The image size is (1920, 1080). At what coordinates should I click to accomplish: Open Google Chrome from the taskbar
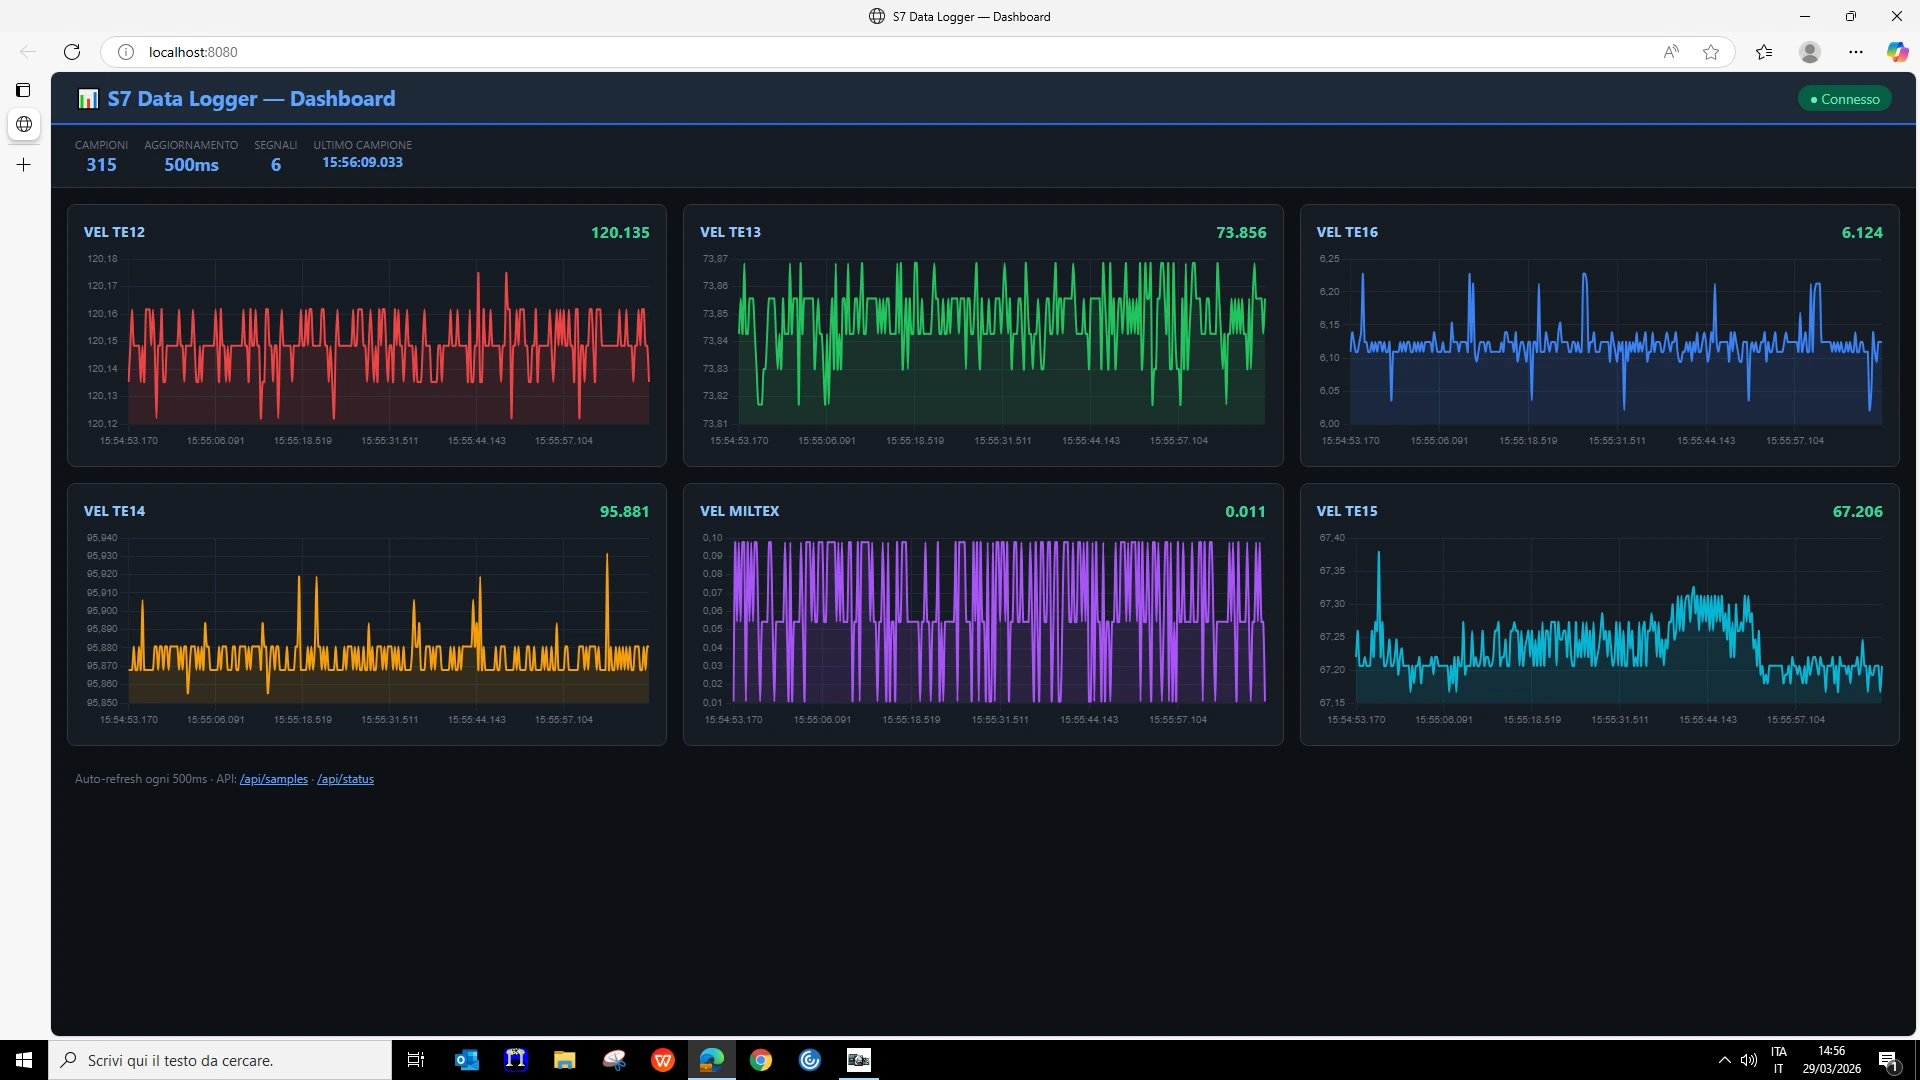click(x=761, y=1060)
